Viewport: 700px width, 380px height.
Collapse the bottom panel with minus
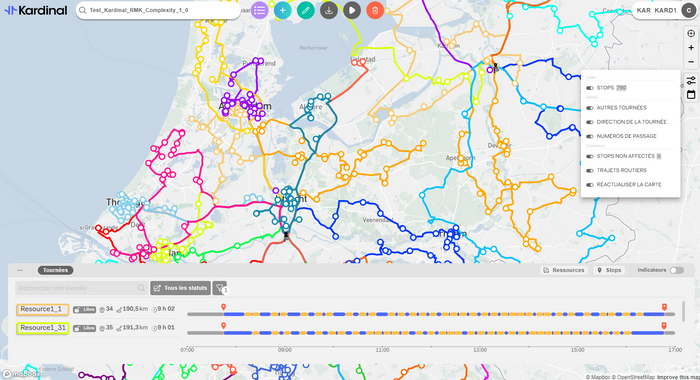20,270
